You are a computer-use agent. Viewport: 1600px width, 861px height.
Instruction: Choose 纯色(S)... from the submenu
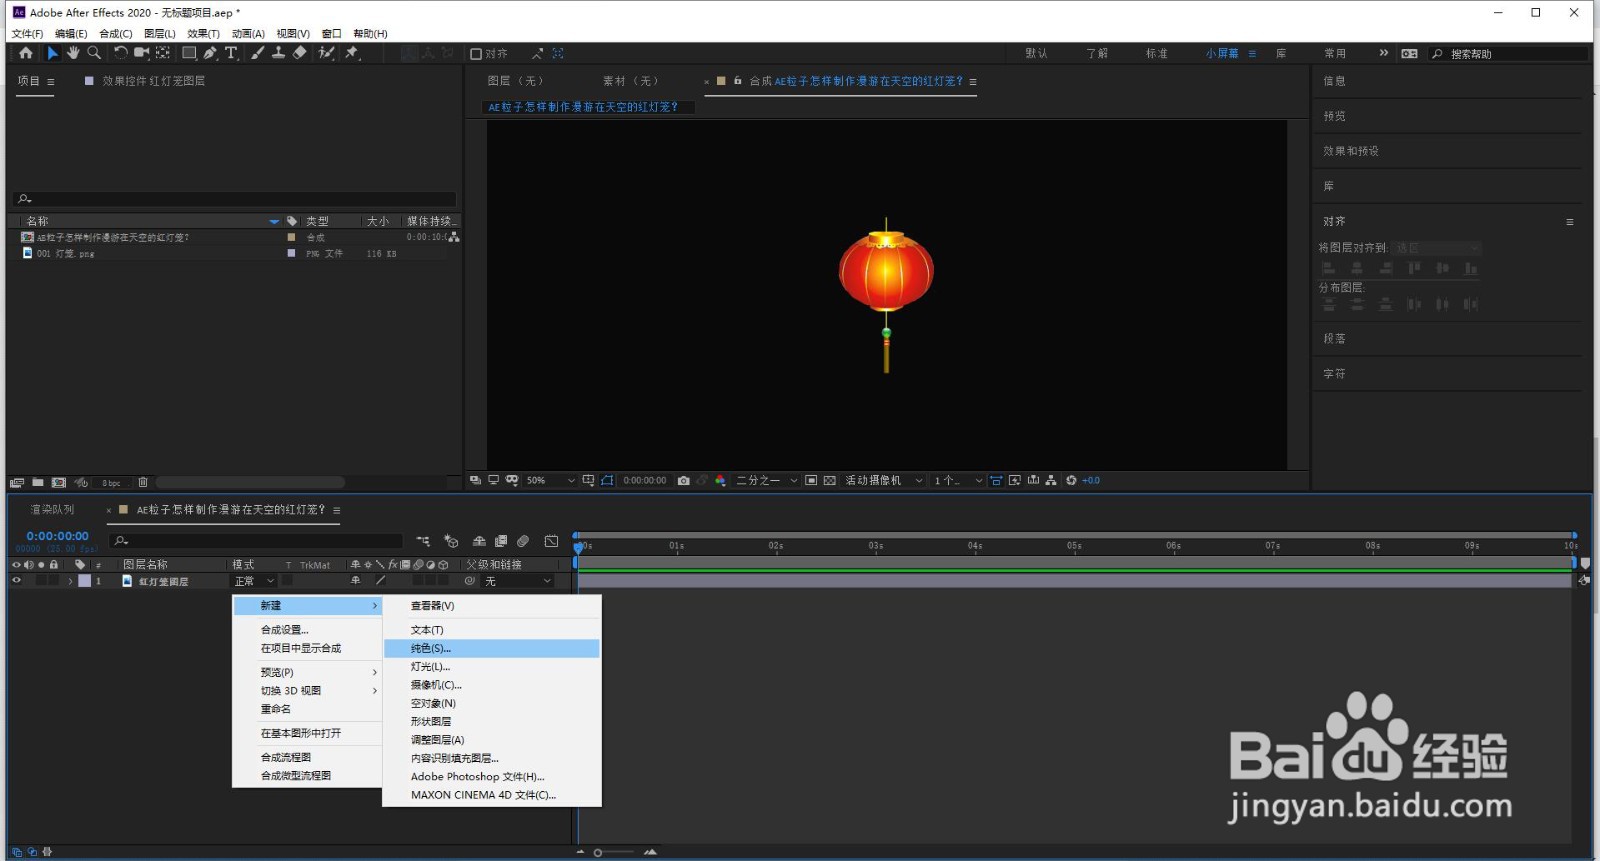[492, 649]
